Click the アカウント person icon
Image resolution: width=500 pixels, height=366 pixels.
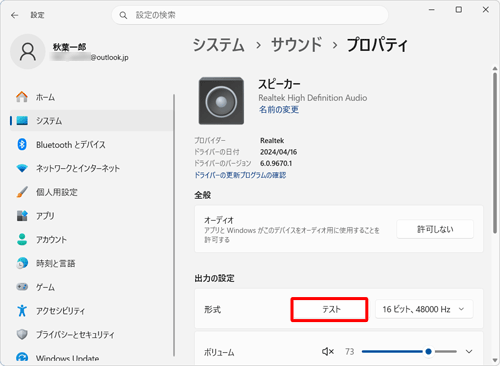click(22, 239)
